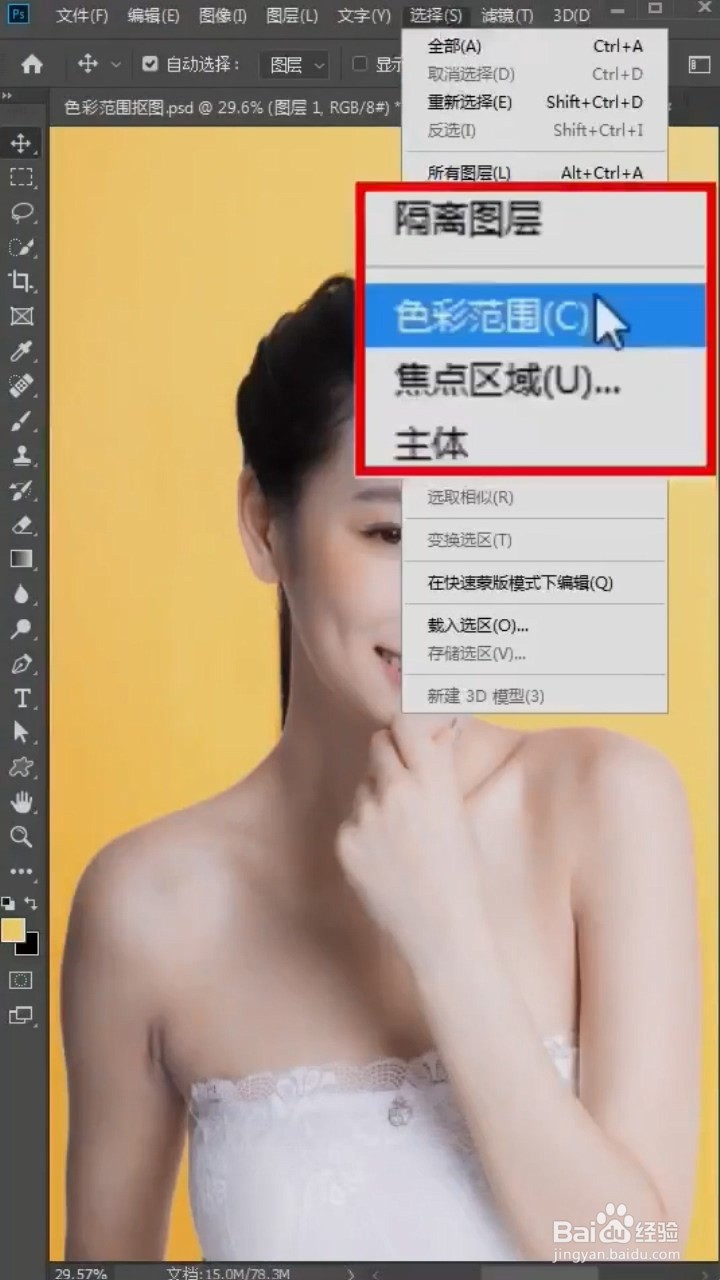The height and width of the screenshot is (1280, 720).
Task: Change screen mode icon
Action: click(x=21, y=1016)
